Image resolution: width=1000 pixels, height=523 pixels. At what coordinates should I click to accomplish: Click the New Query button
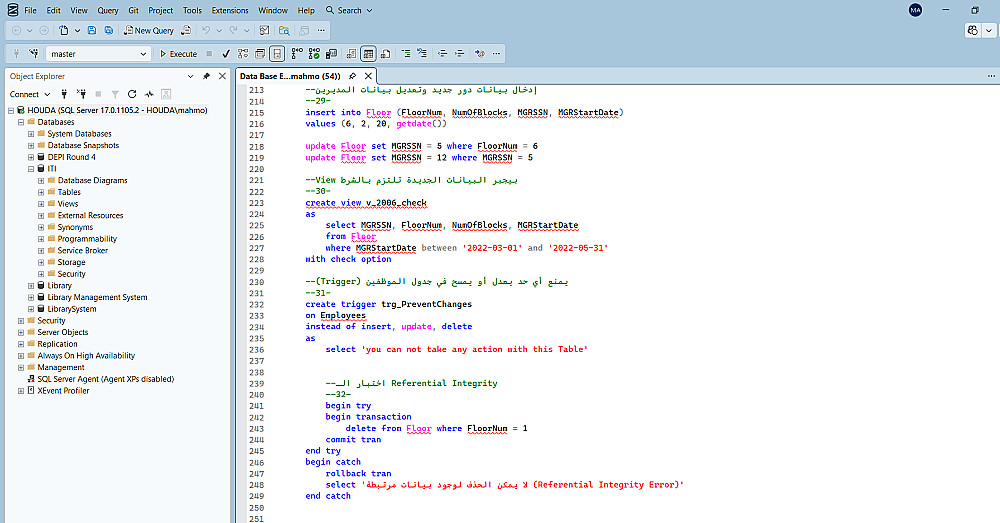point(149,30)
